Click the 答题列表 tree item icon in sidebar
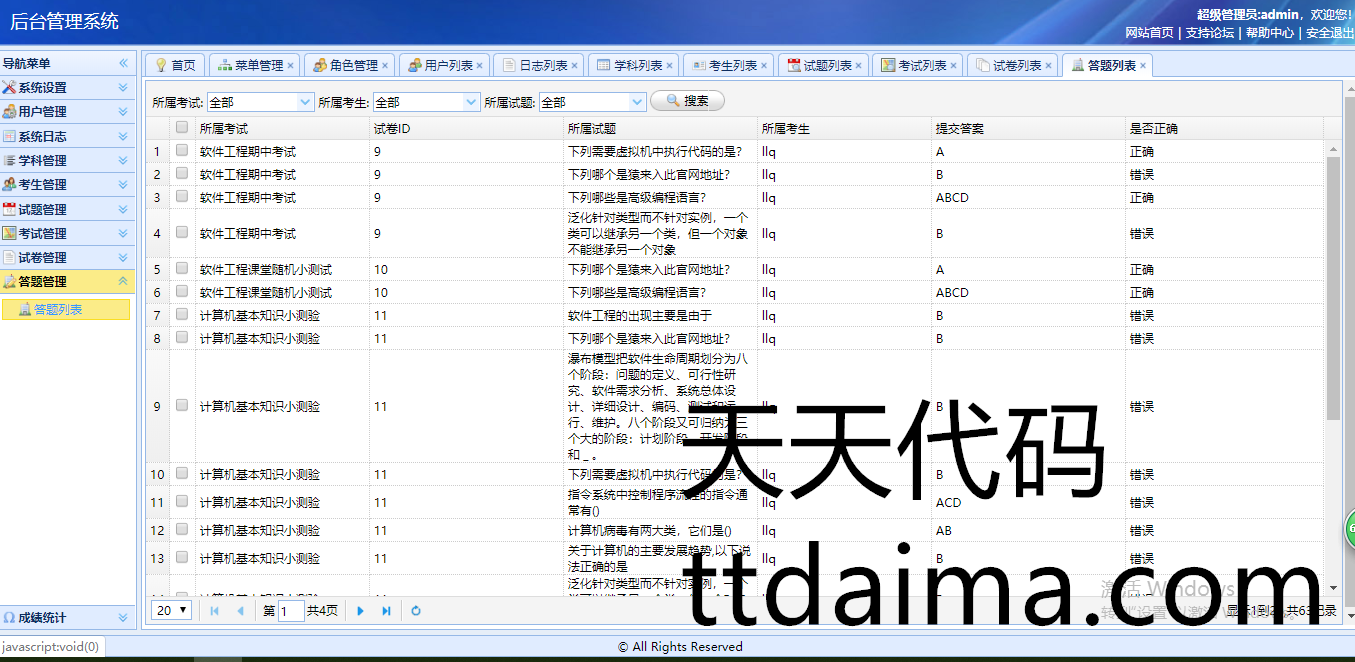Viewport: 1355px width, 662px height. pos(25,310)
